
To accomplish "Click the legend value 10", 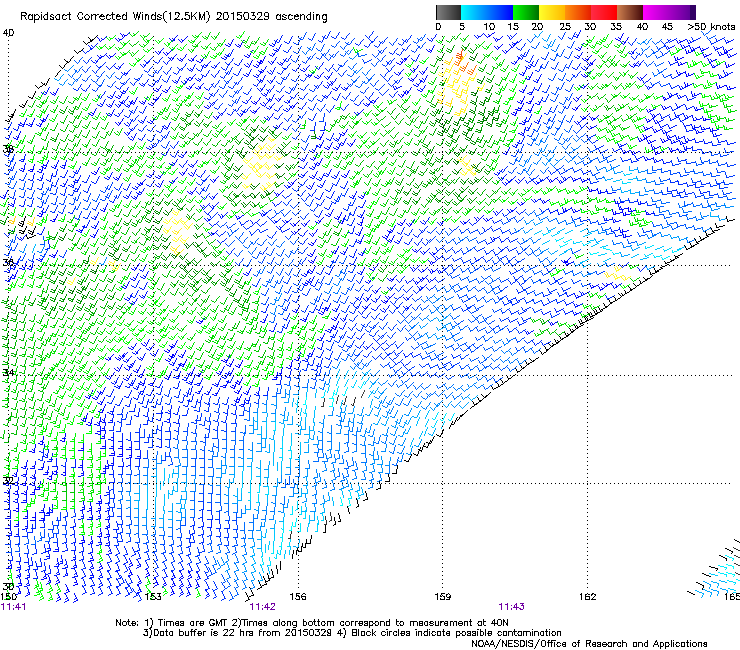I will point(489,27).
